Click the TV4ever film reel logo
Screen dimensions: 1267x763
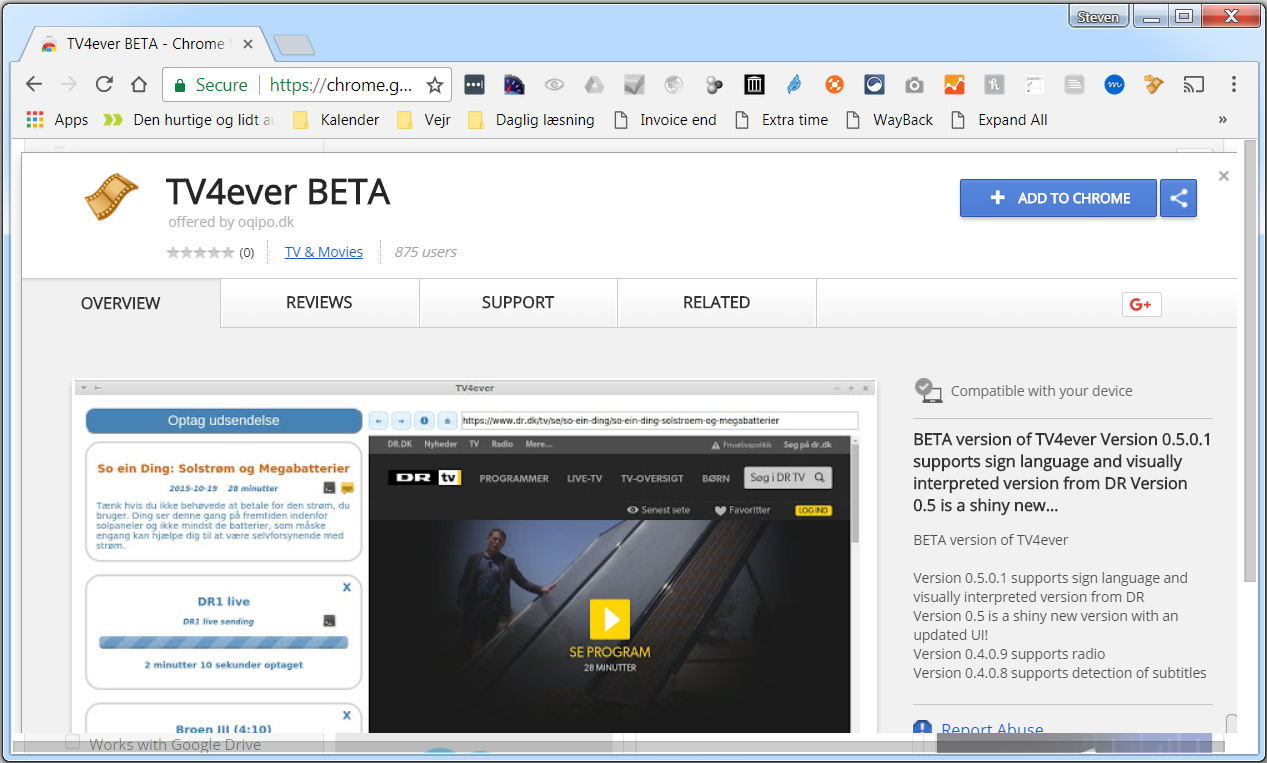pos(111,196)
